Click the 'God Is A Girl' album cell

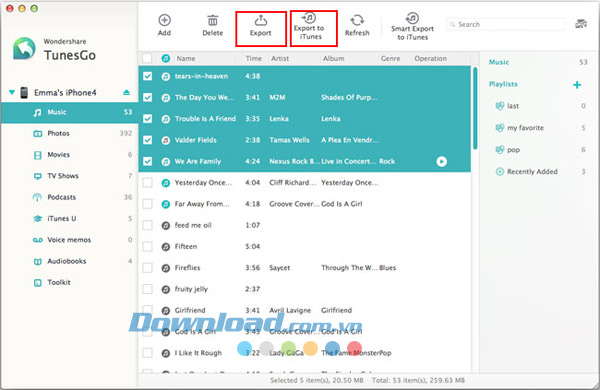342,204
